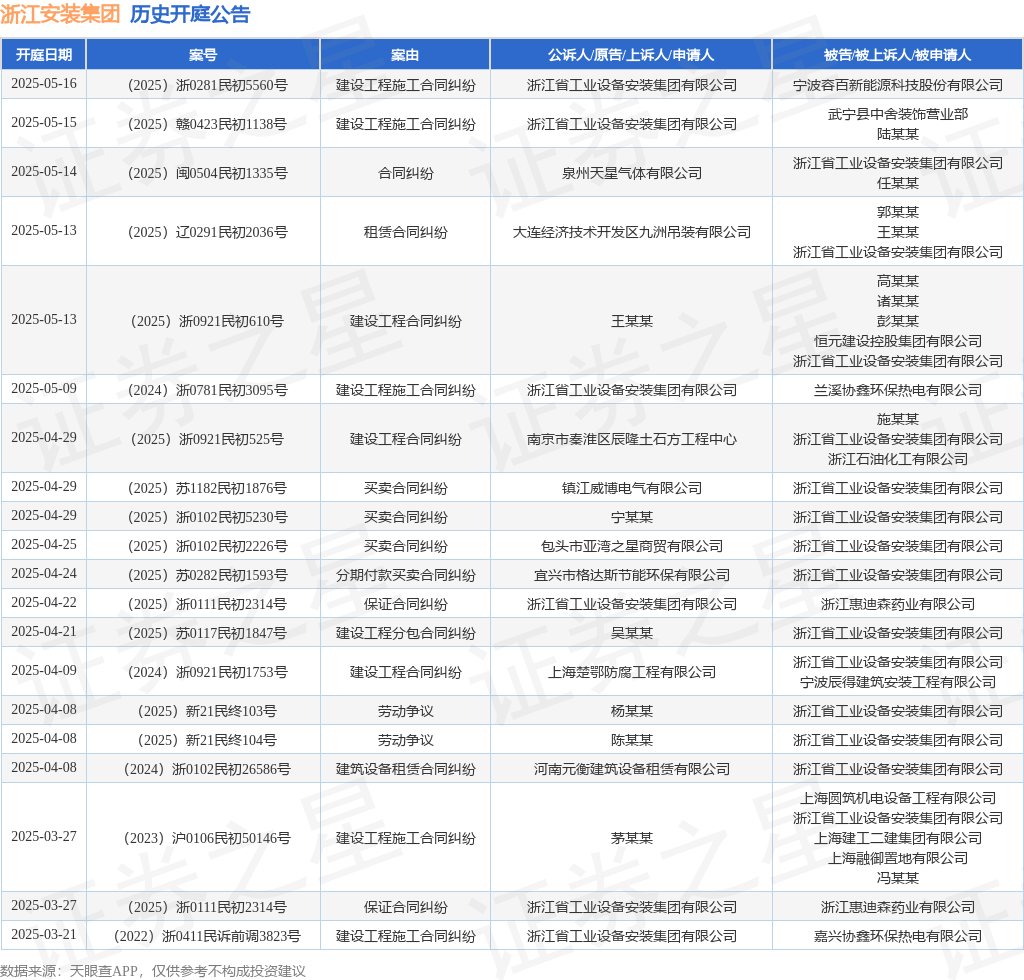The height and width of the screenshot is (980, 1024).
Task: Click the date 2025-05-15
Action: (x=44, y=123)
